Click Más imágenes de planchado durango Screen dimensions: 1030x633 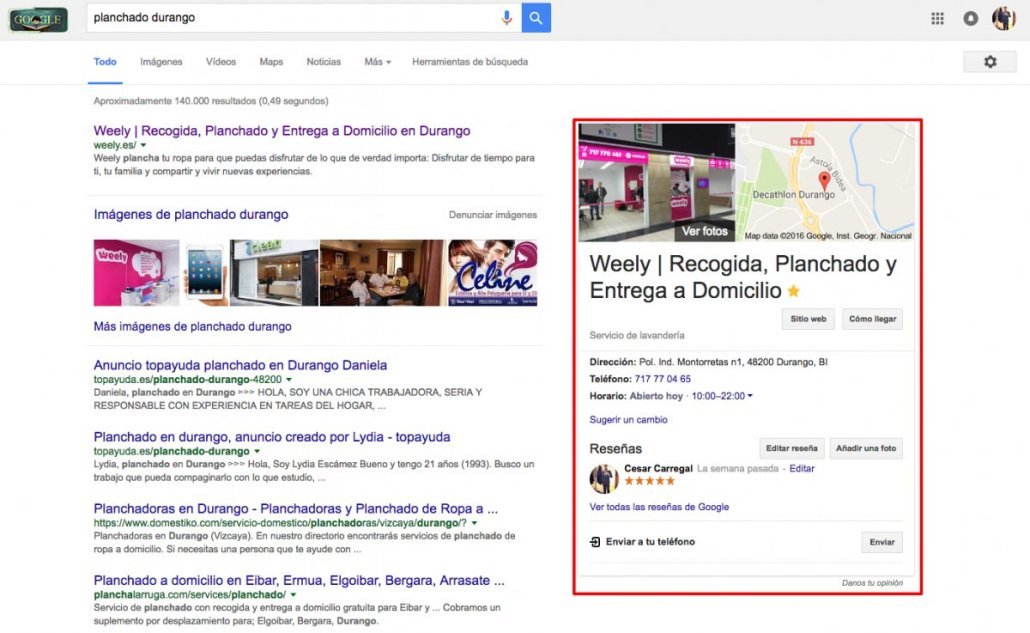[192, 326]
